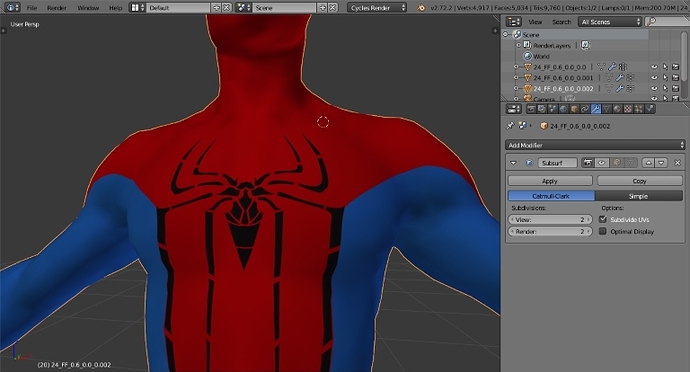Switch to Mesh Data properties tab
This screenshot has height=372, width=690.
pos(606,109)
